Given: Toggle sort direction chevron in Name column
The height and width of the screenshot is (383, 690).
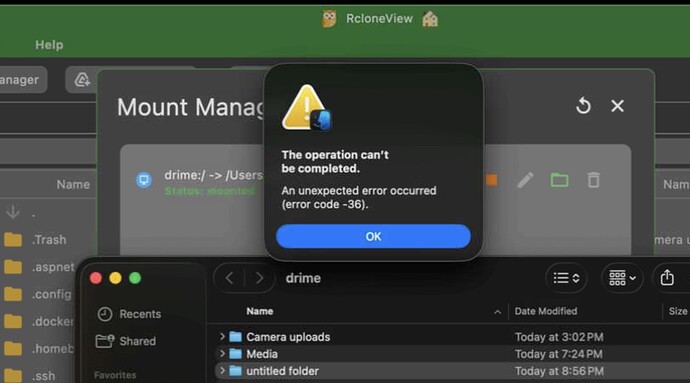Looking at the screenshot, I should (497, 312).
